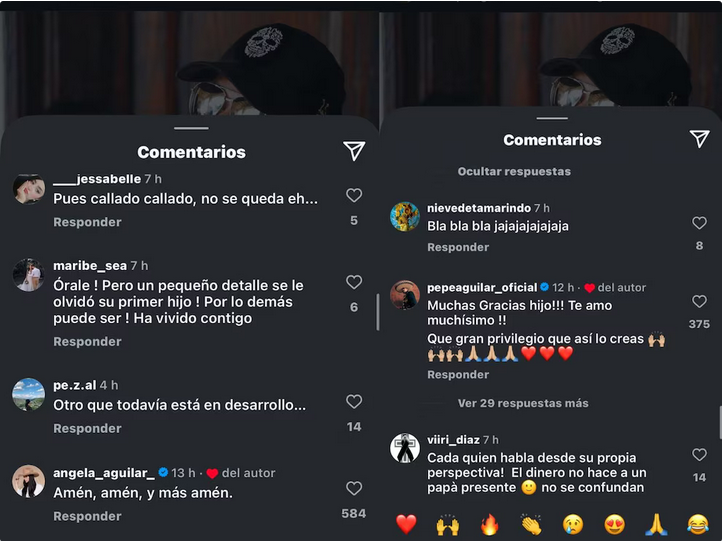Send the fire emoji reaction

pos(489,524)
